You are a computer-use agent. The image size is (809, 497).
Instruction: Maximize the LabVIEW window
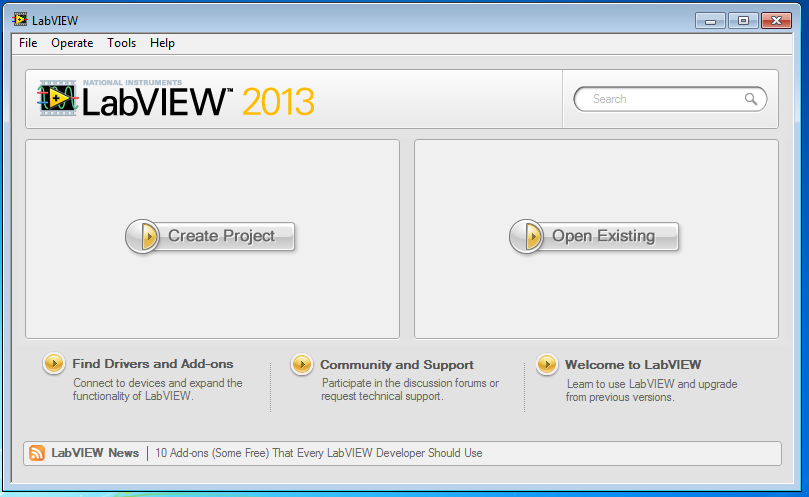743,21
